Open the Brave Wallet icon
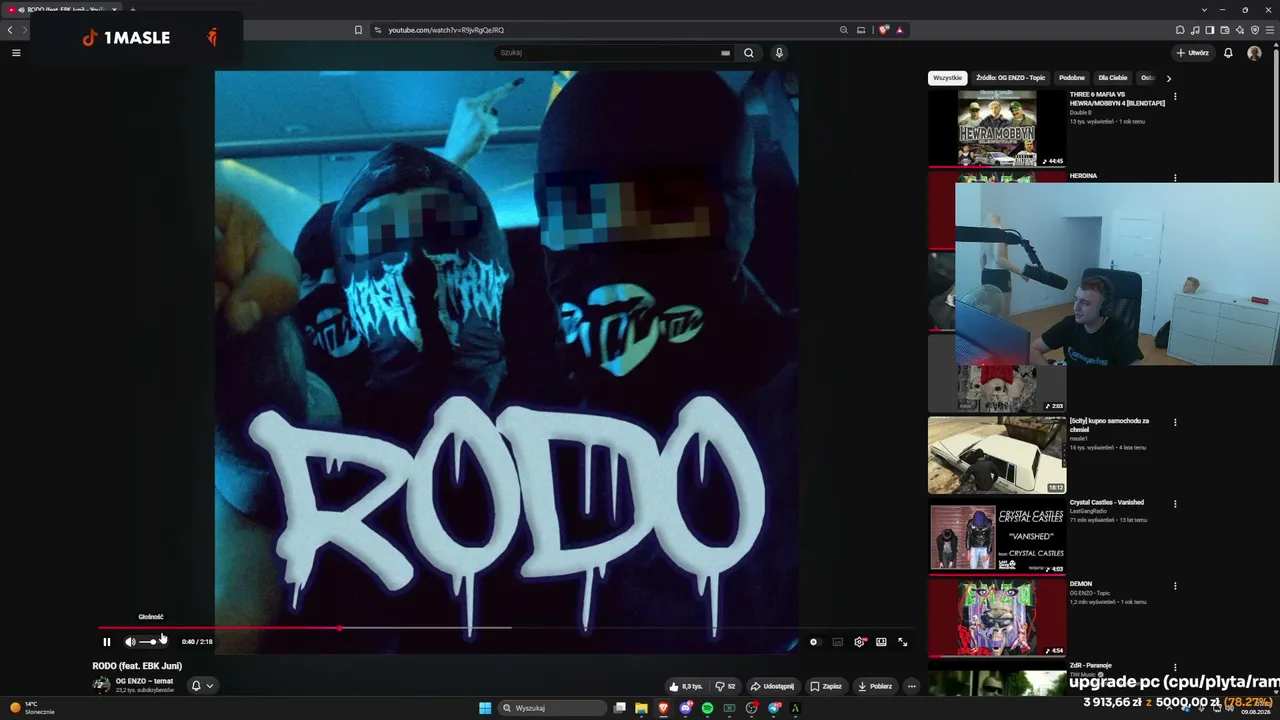Screen dimensions: 1280x720 pyautogui.click(x=1225, y=30)
